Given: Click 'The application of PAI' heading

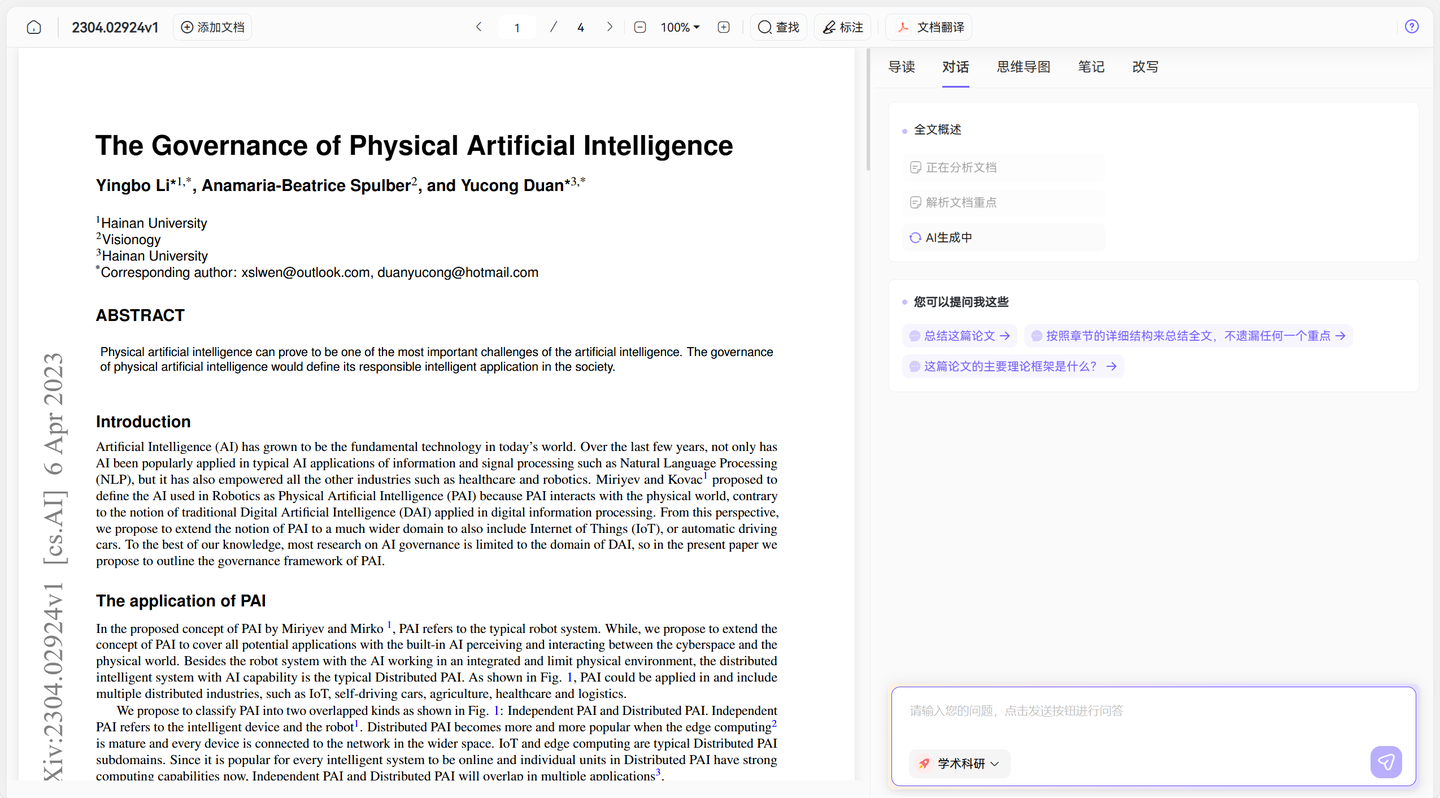Looking at the screenshot, I should [181, 601].
